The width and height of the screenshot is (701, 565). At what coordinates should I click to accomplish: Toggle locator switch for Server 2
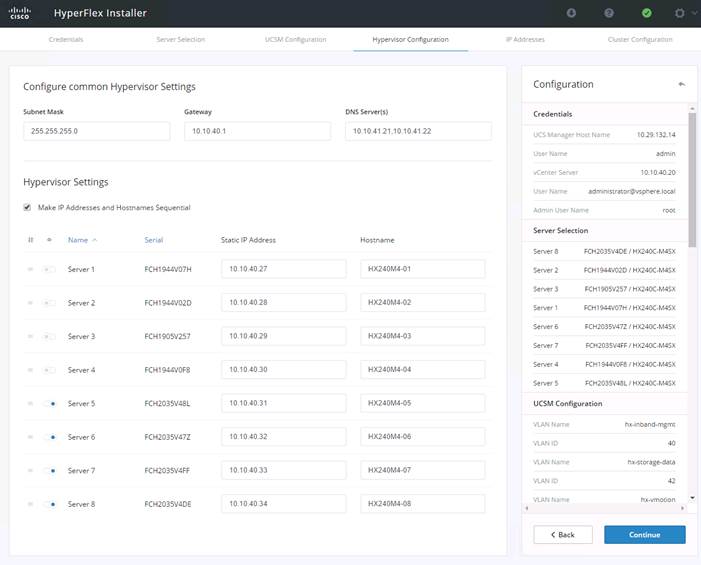[49, 303]
